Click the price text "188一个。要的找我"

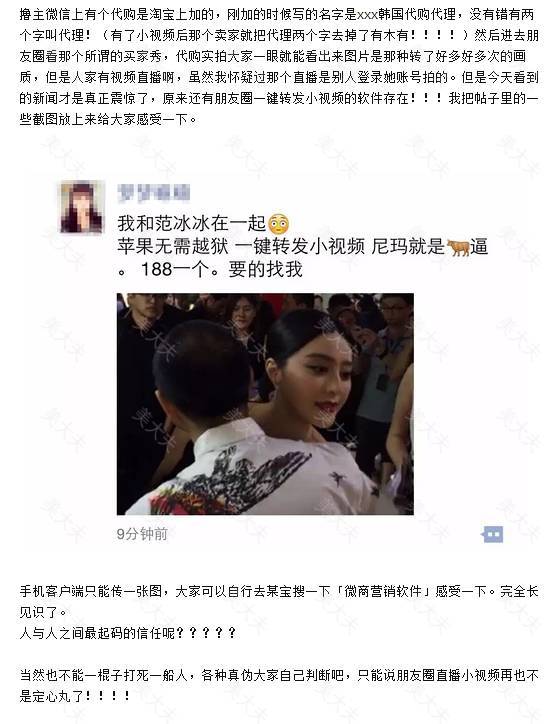click(x=222, y=270)
